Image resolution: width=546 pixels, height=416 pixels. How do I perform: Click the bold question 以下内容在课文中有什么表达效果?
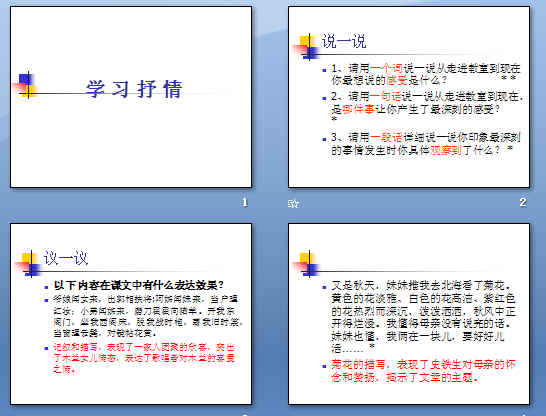coord(139,285)
